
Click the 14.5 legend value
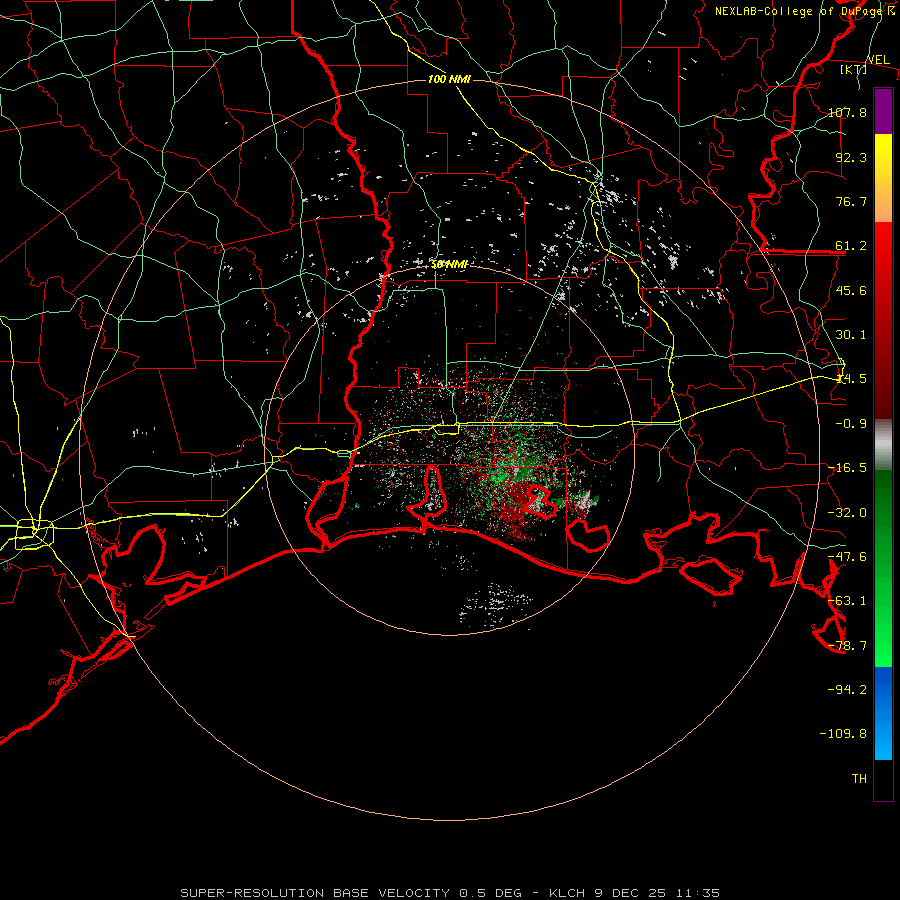point(851,379)
